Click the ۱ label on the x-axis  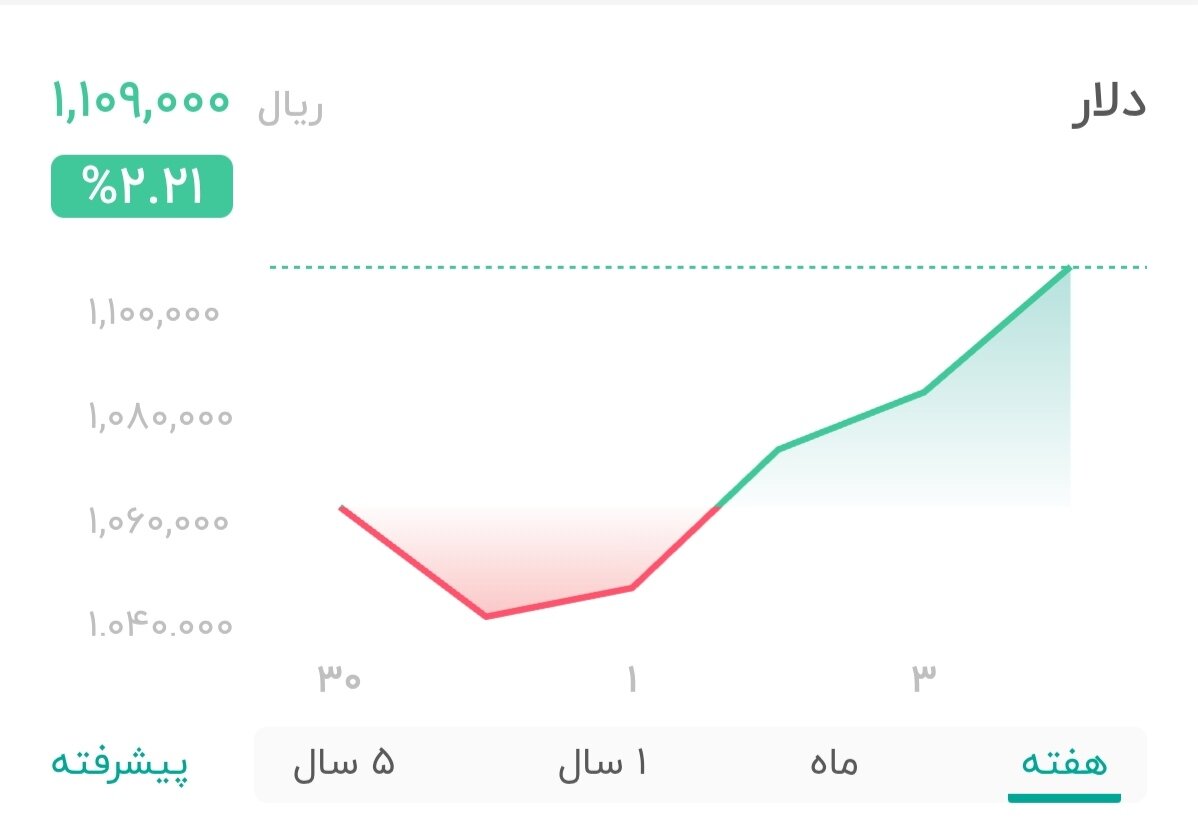tap(630, 676)
